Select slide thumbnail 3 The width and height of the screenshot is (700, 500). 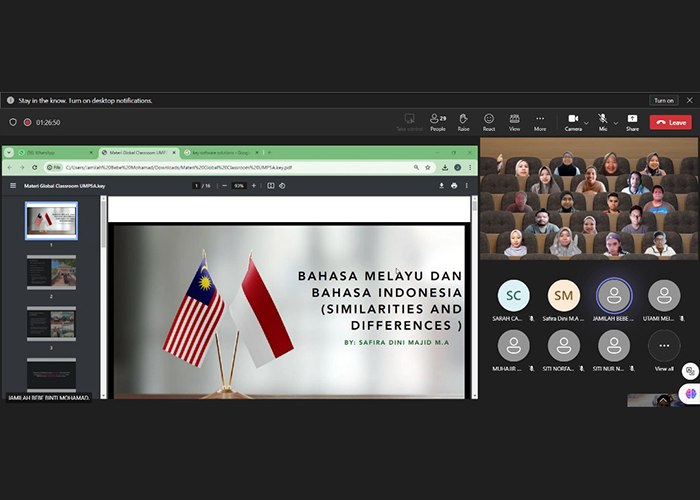coord(51,324)
